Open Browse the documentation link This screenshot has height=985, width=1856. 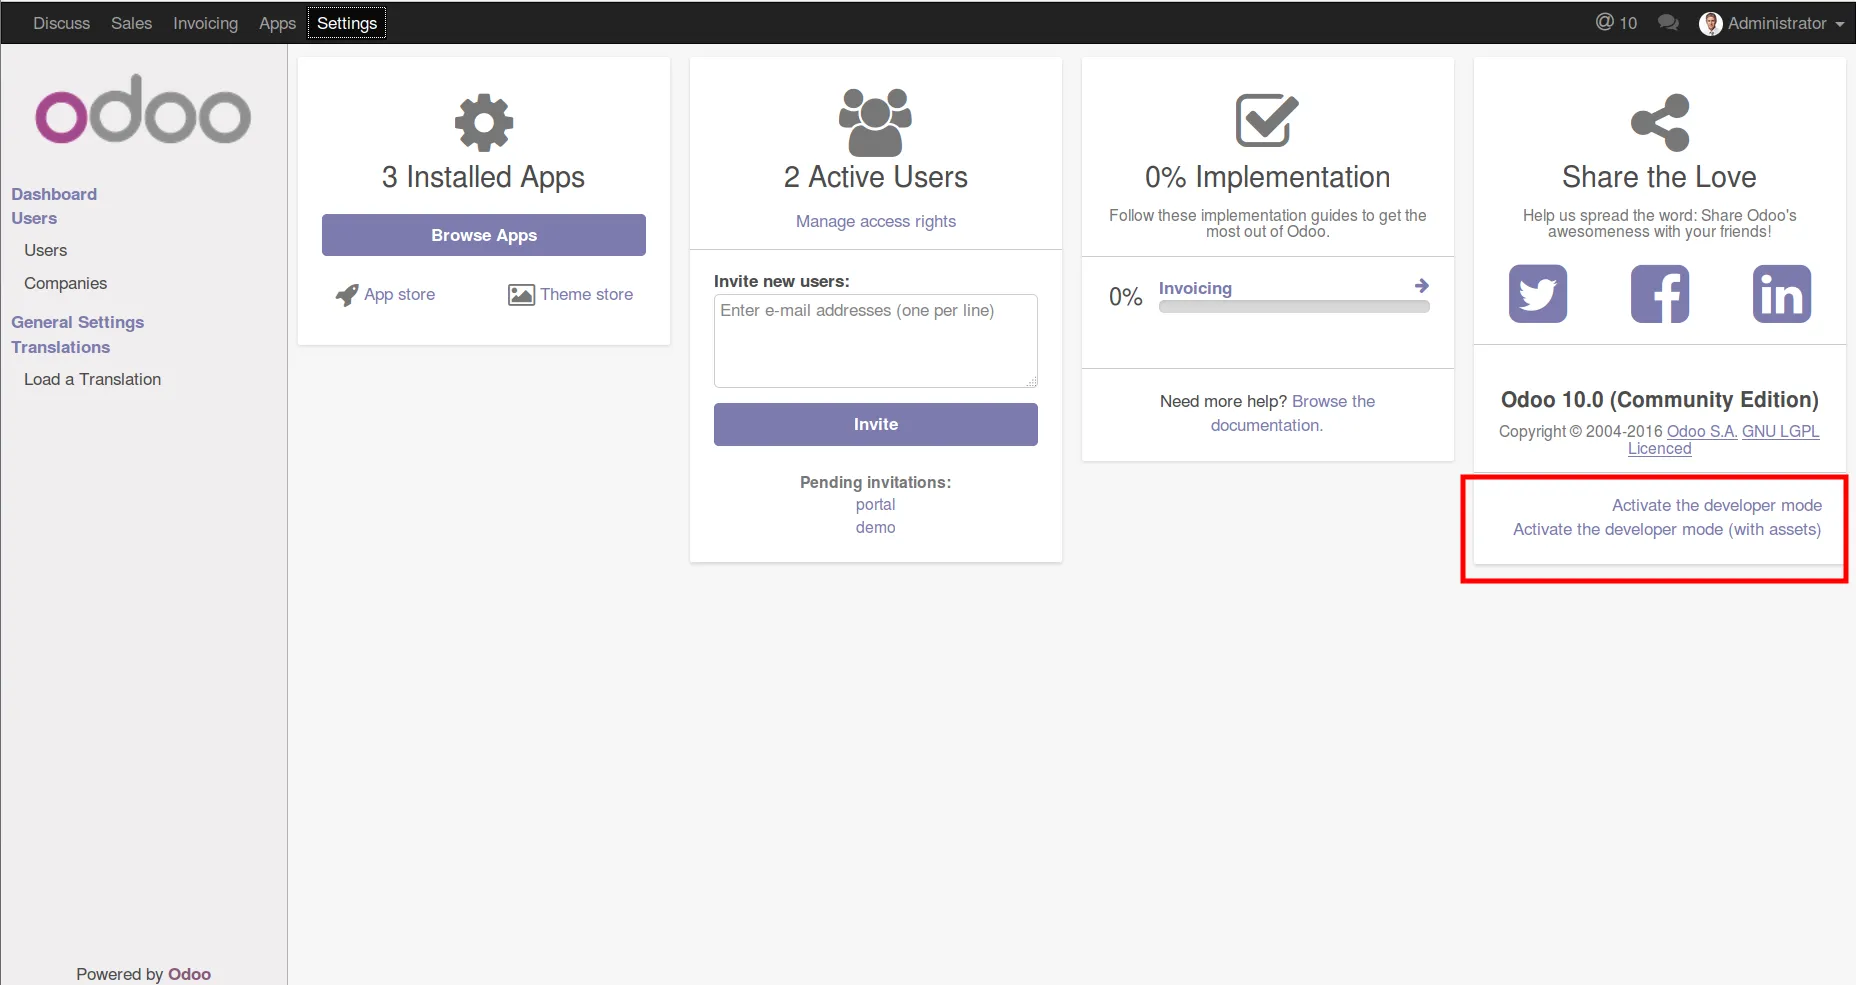[x=1292, y=413]
